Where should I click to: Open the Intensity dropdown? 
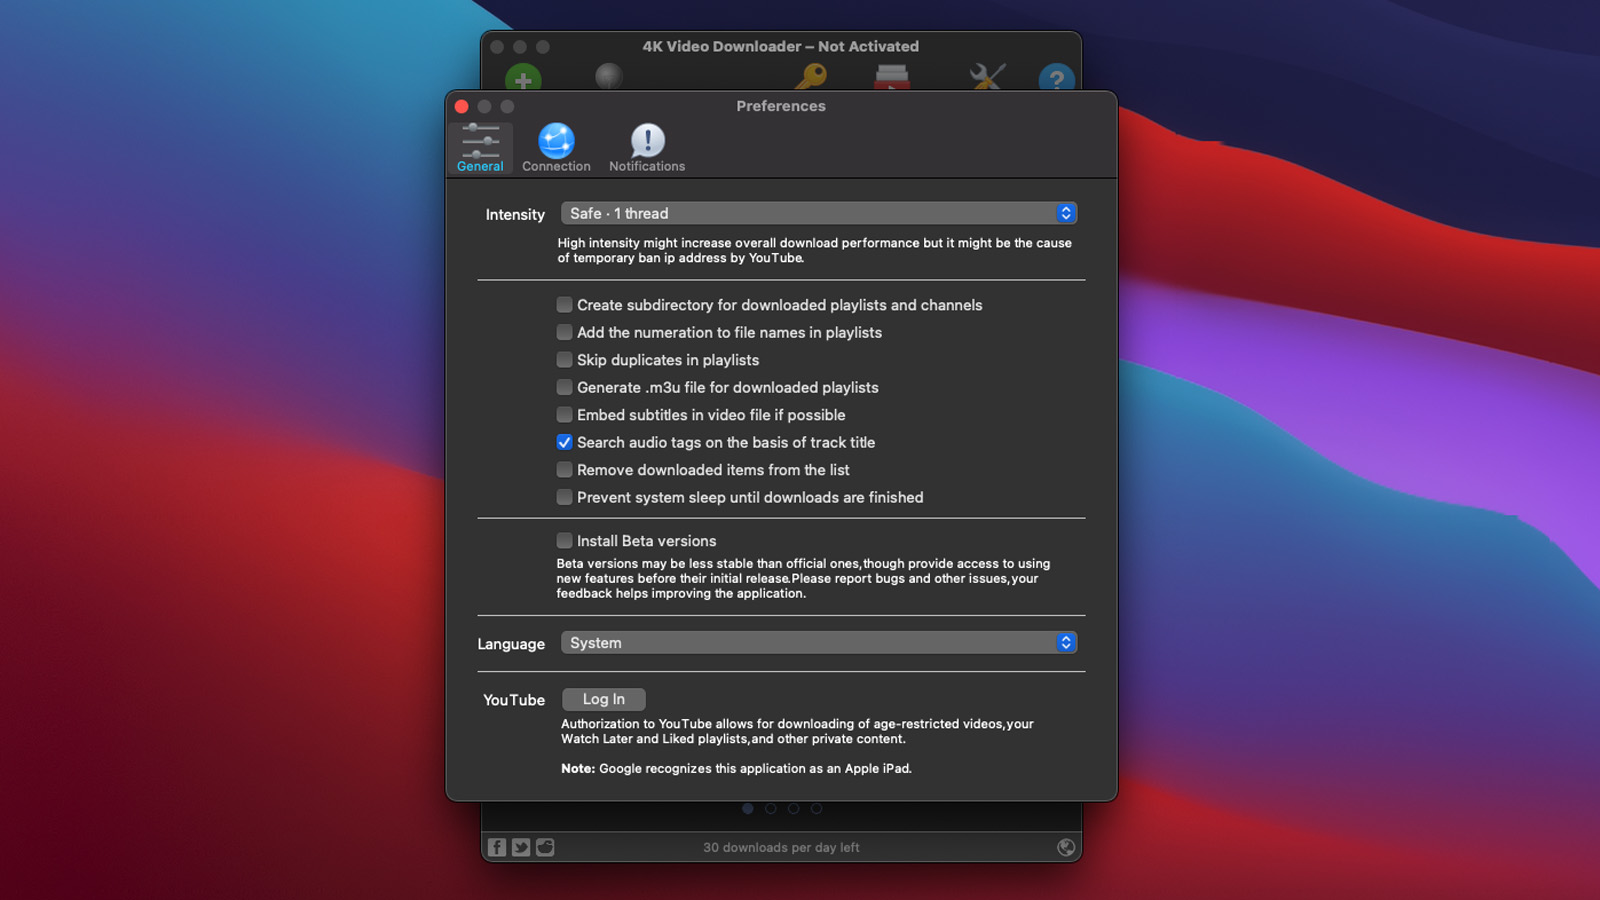[x=819, y=213]
